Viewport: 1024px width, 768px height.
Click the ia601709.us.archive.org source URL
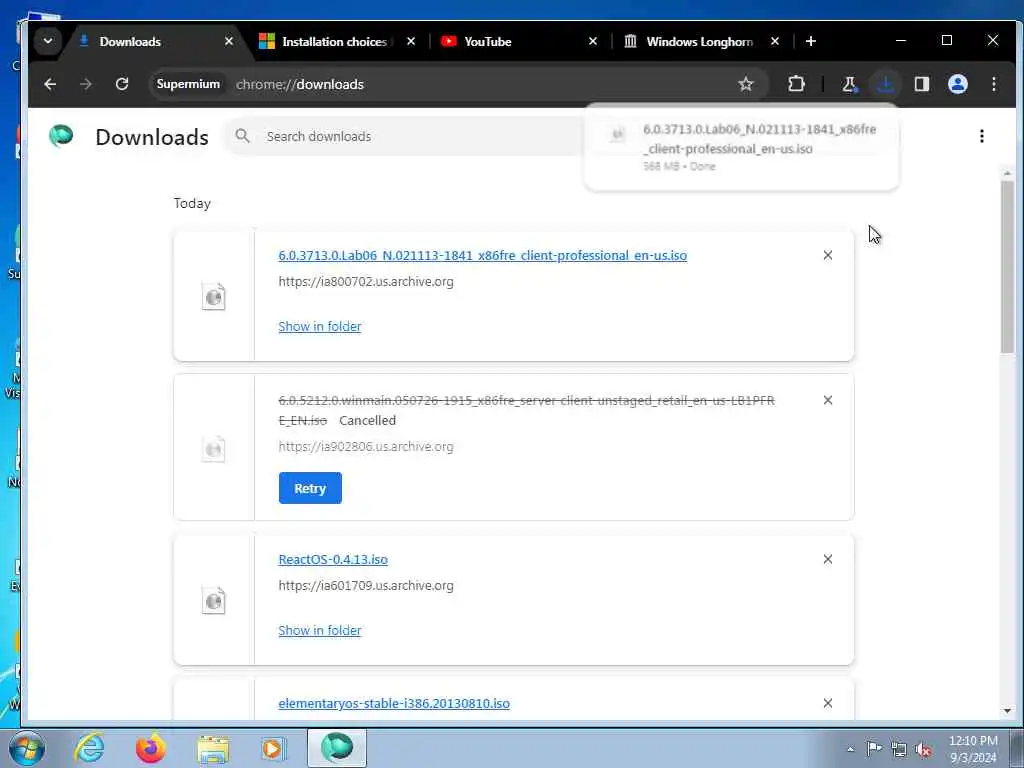tap(366, 586)
